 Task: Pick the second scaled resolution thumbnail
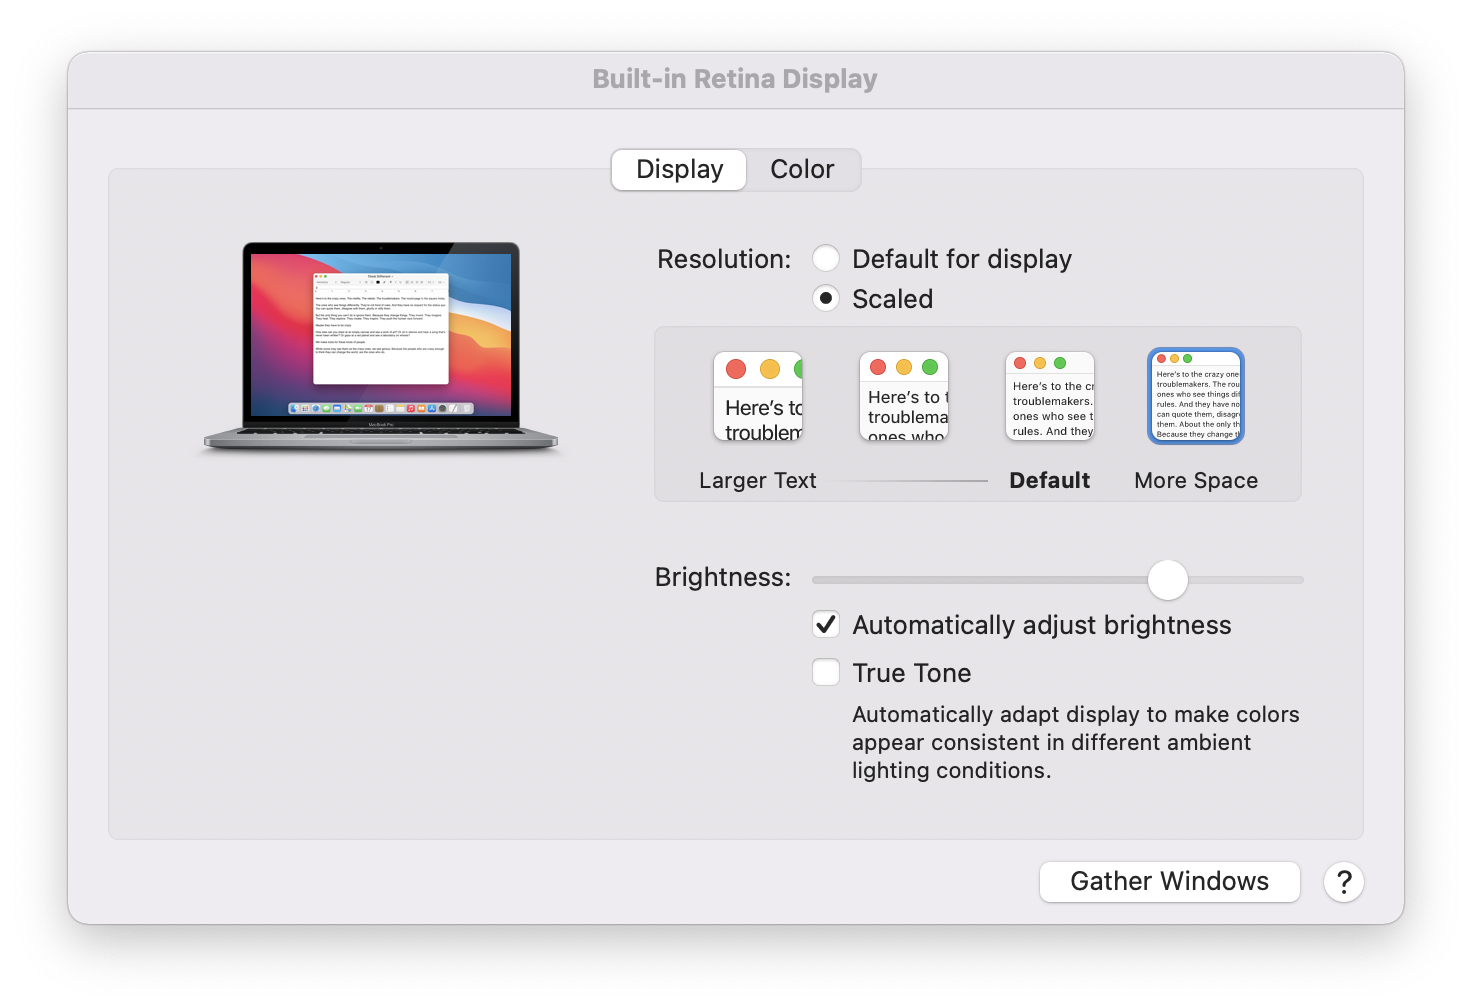[904, 396]
